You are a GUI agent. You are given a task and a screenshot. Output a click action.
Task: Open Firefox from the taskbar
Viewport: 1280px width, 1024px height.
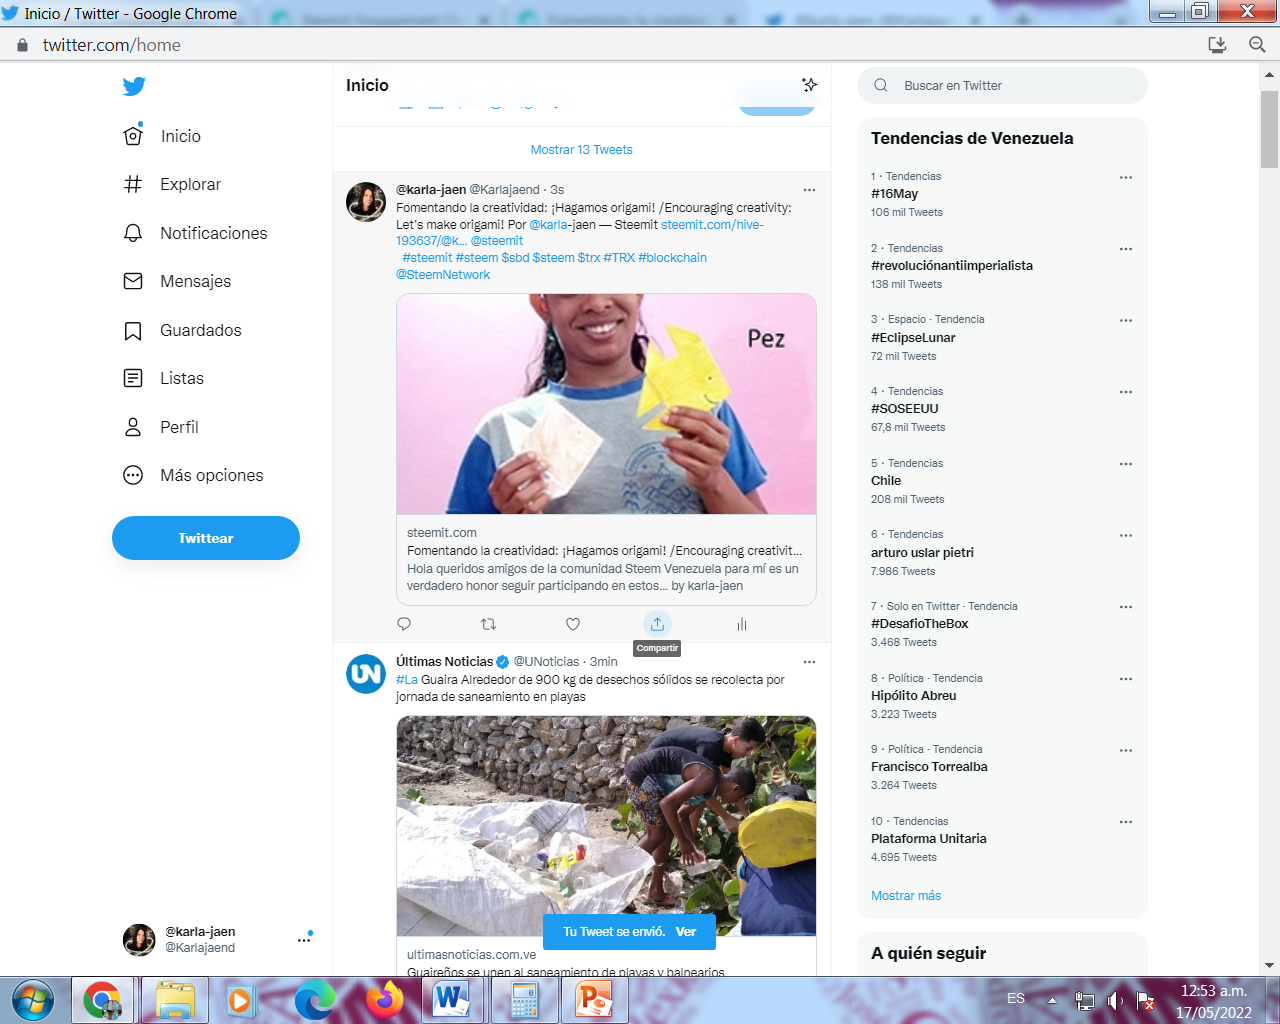385,1000
